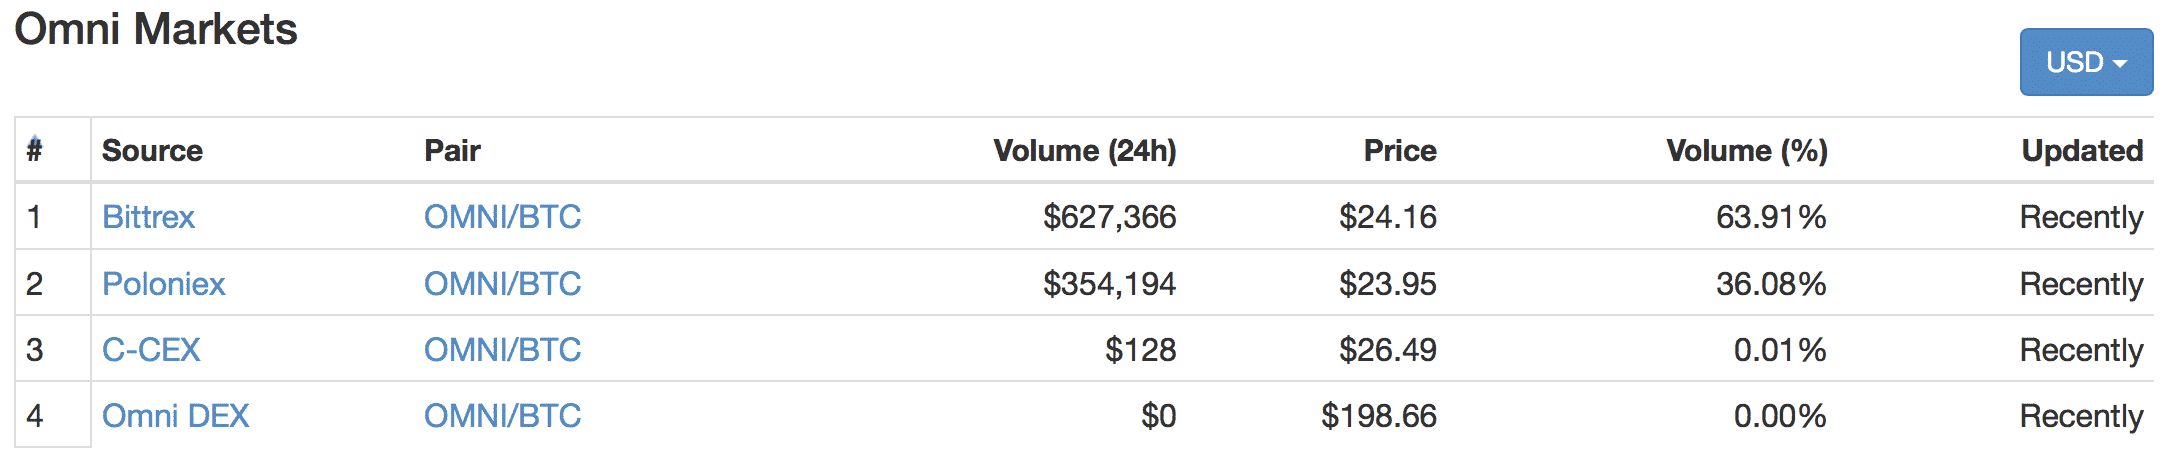Sort table by Source column header
2164x458 pixels.
point(152,151)
